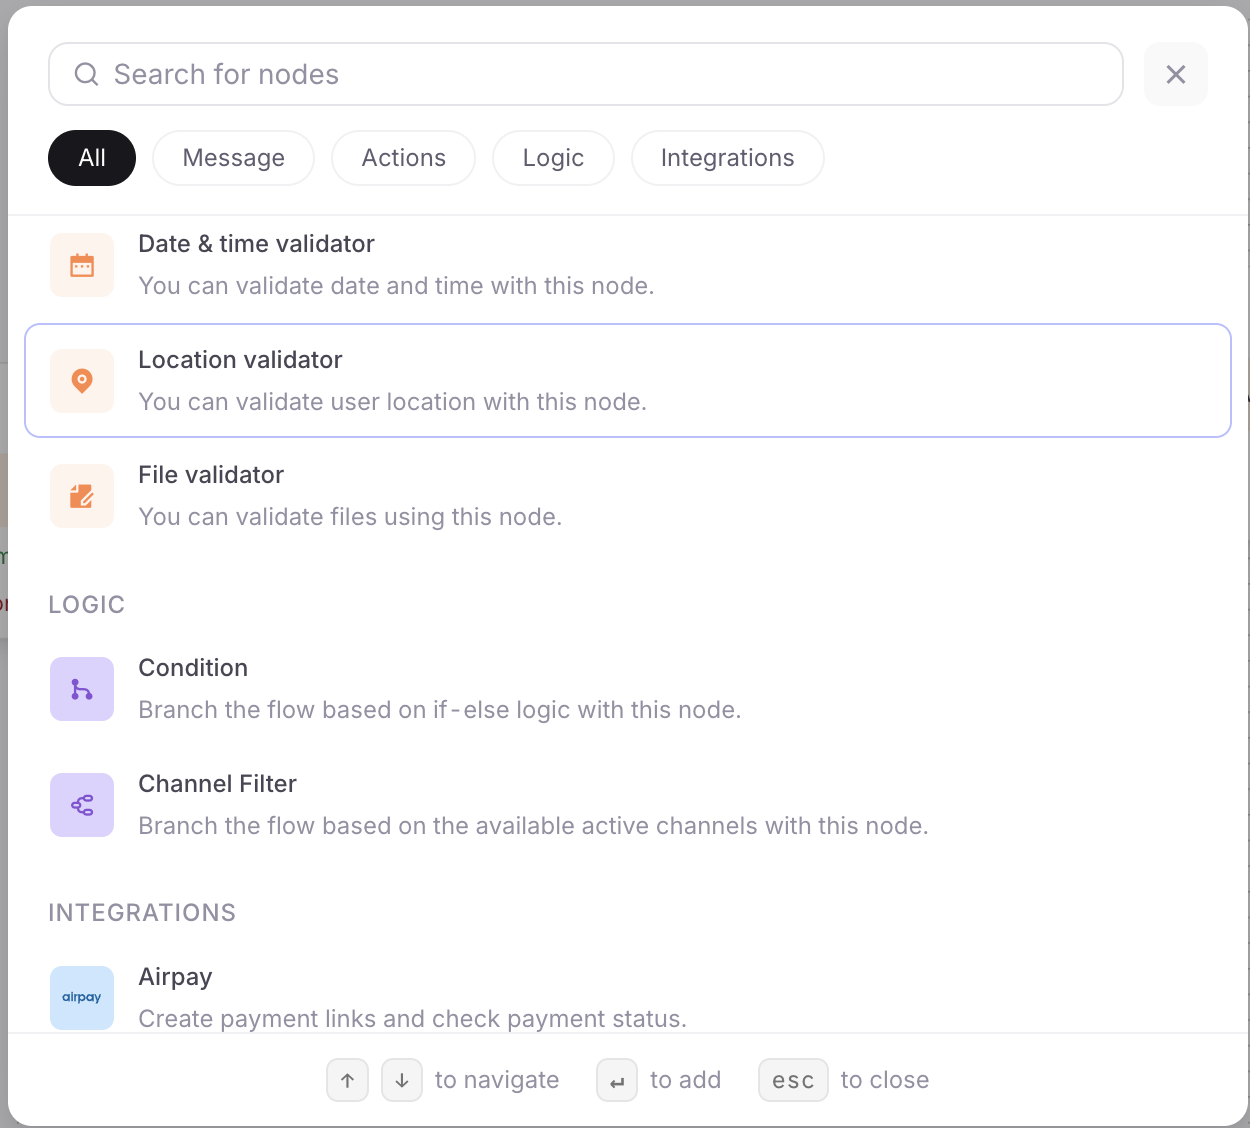
Task: Switch to the Actions filter tab
Action: point(404,158)
